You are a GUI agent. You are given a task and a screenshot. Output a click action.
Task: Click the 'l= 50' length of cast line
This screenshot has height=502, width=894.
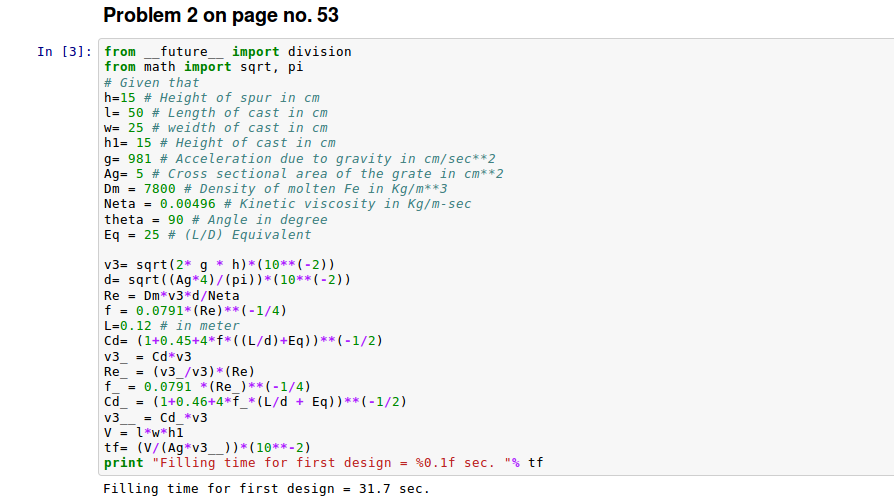[x=215, y=113]
